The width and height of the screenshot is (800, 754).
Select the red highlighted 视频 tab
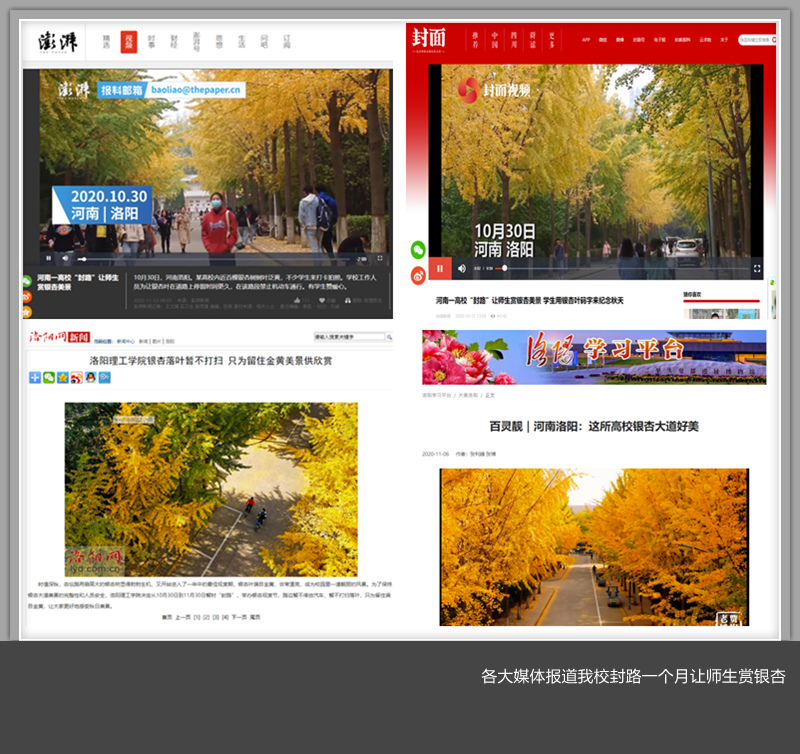coord(128,42)
